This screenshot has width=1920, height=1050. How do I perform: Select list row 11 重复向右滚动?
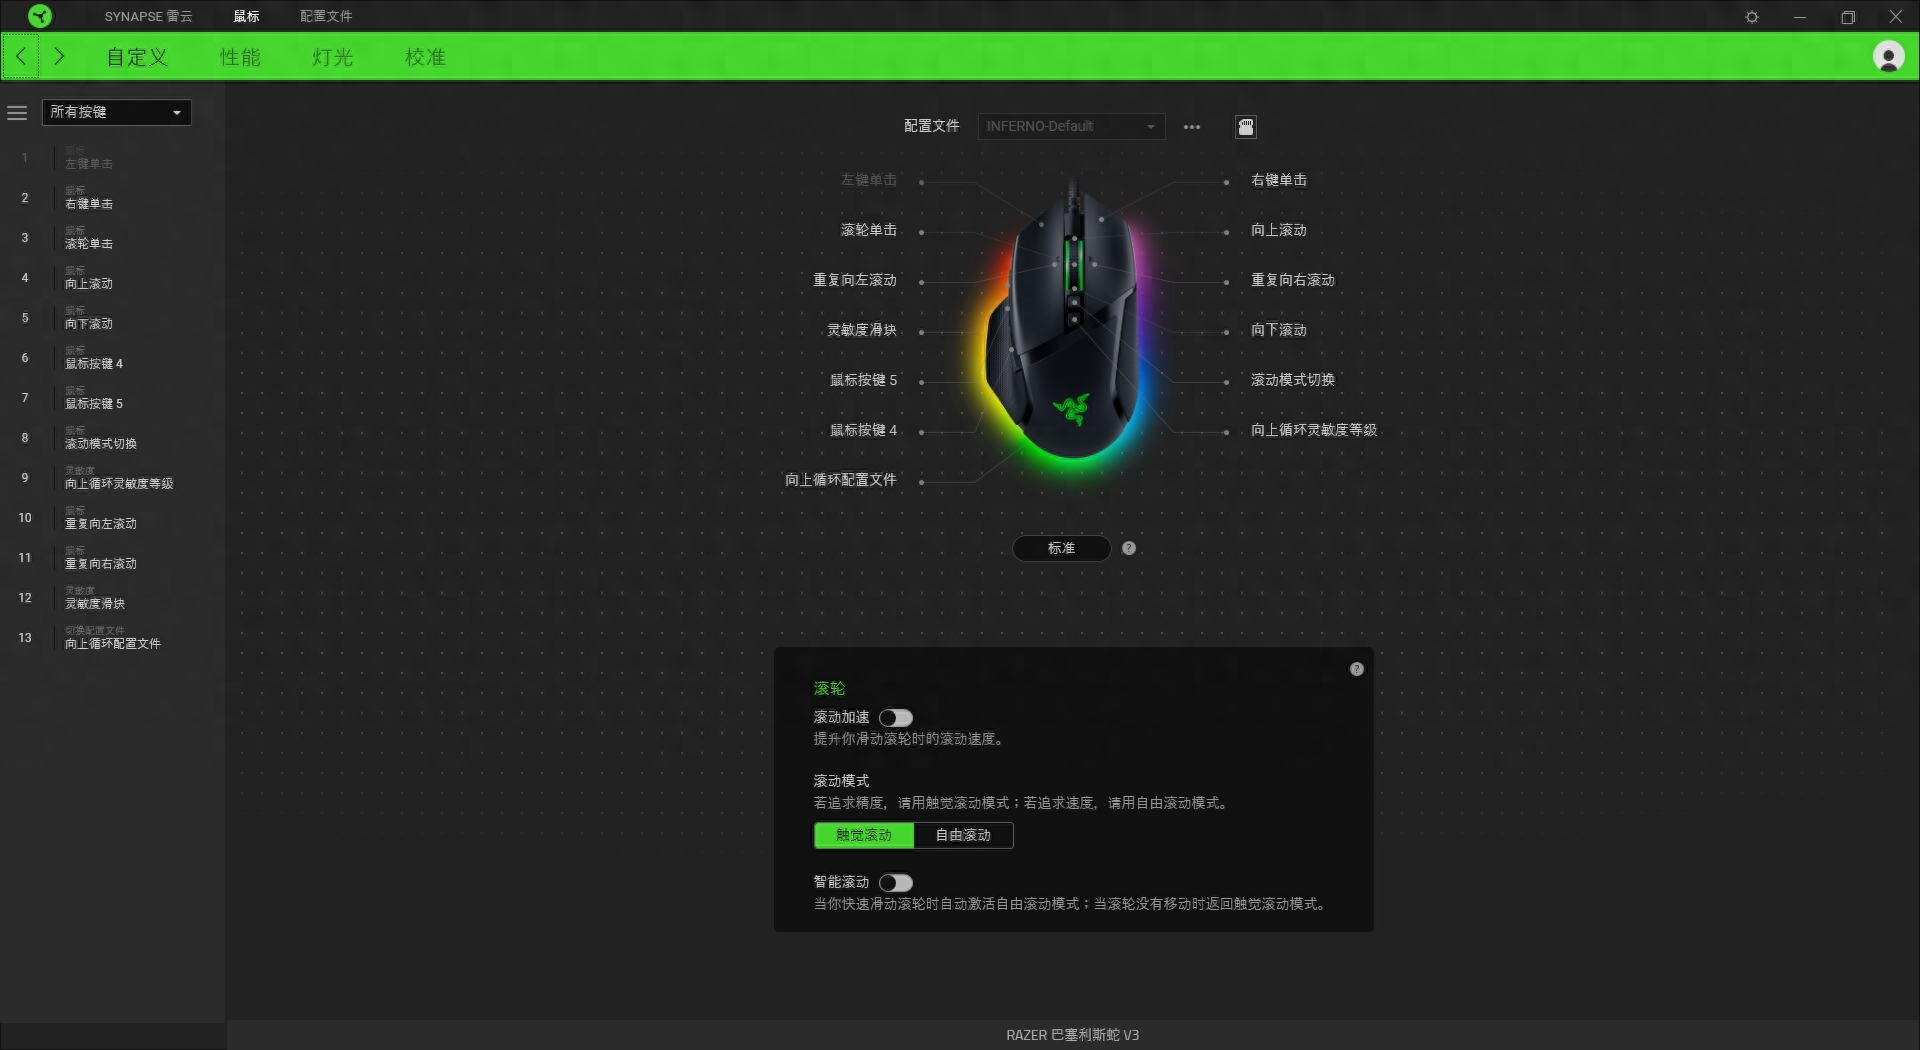(112, 558)
